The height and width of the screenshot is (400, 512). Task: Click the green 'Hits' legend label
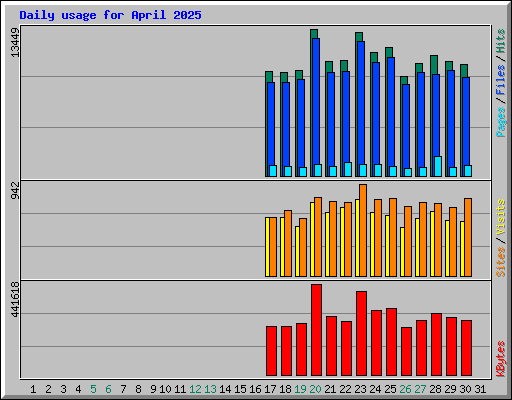501,41
